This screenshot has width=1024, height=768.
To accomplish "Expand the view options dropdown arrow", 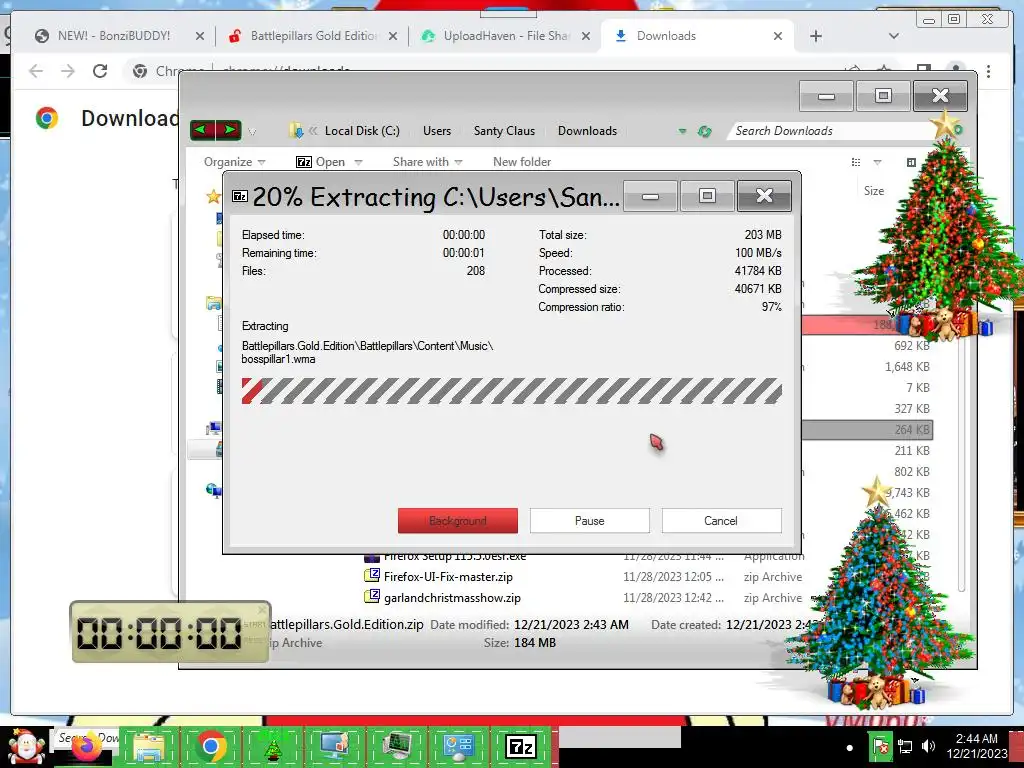I will [x=878, y=162].
